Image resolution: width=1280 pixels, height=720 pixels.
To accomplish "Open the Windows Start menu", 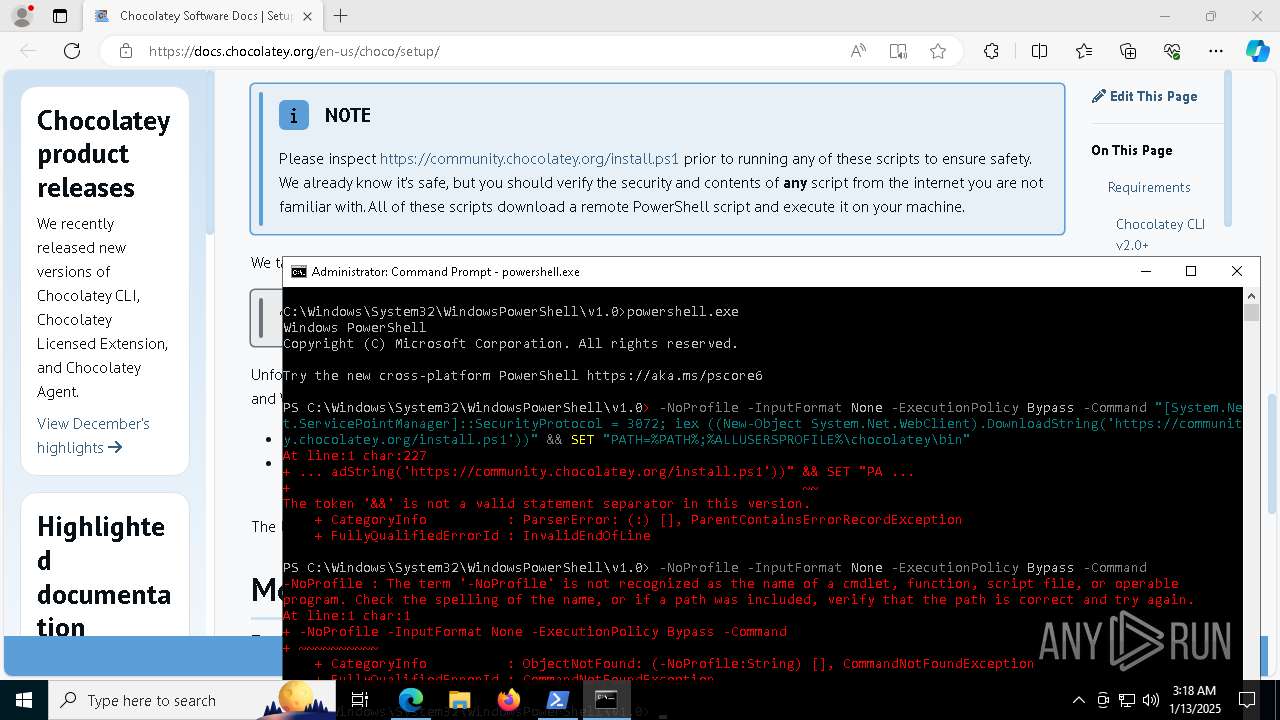I will [23, 700].
